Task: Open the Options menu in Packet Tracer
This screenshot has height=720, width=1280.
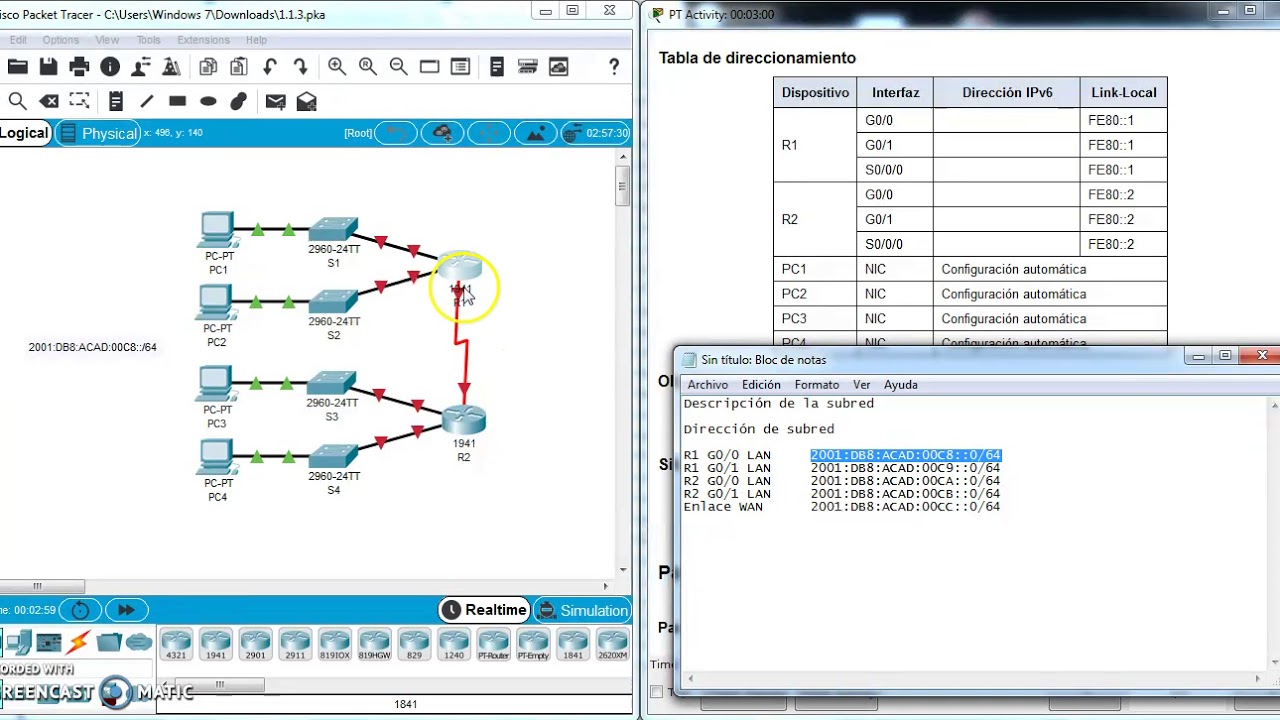Action: click(60, 40)
